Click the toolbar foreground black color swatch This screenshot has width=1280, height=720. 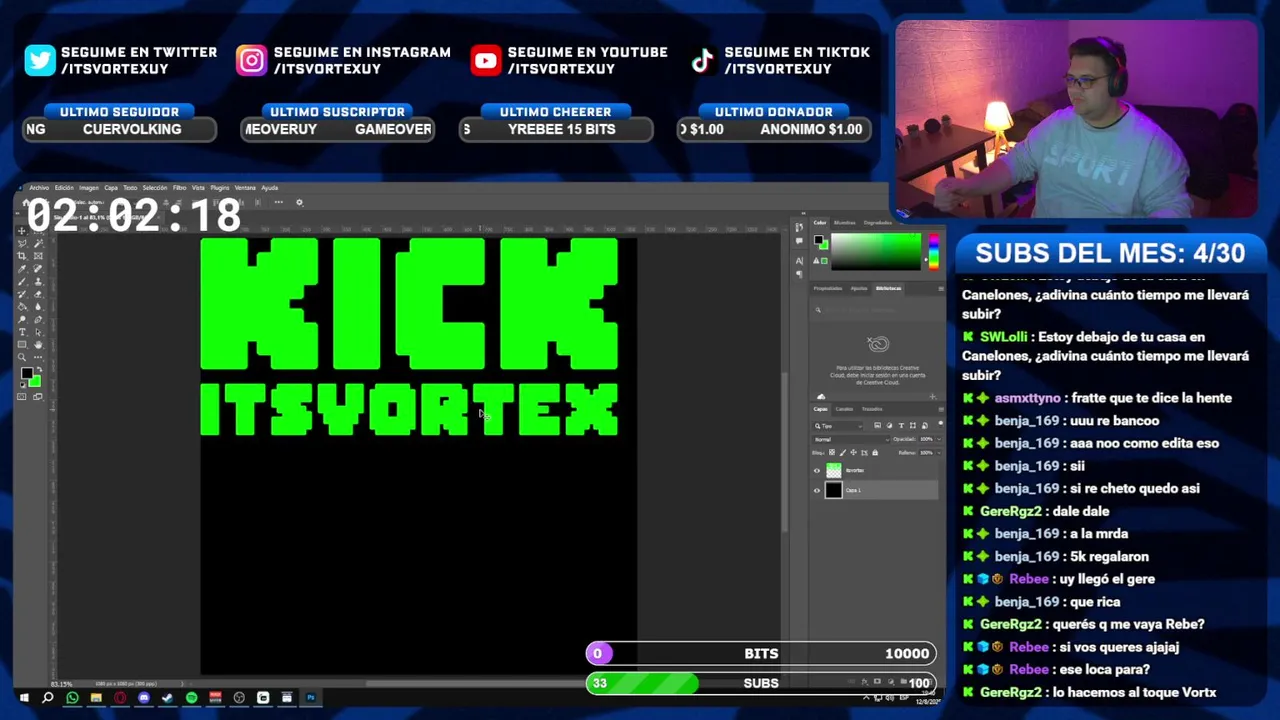(26, 373)
